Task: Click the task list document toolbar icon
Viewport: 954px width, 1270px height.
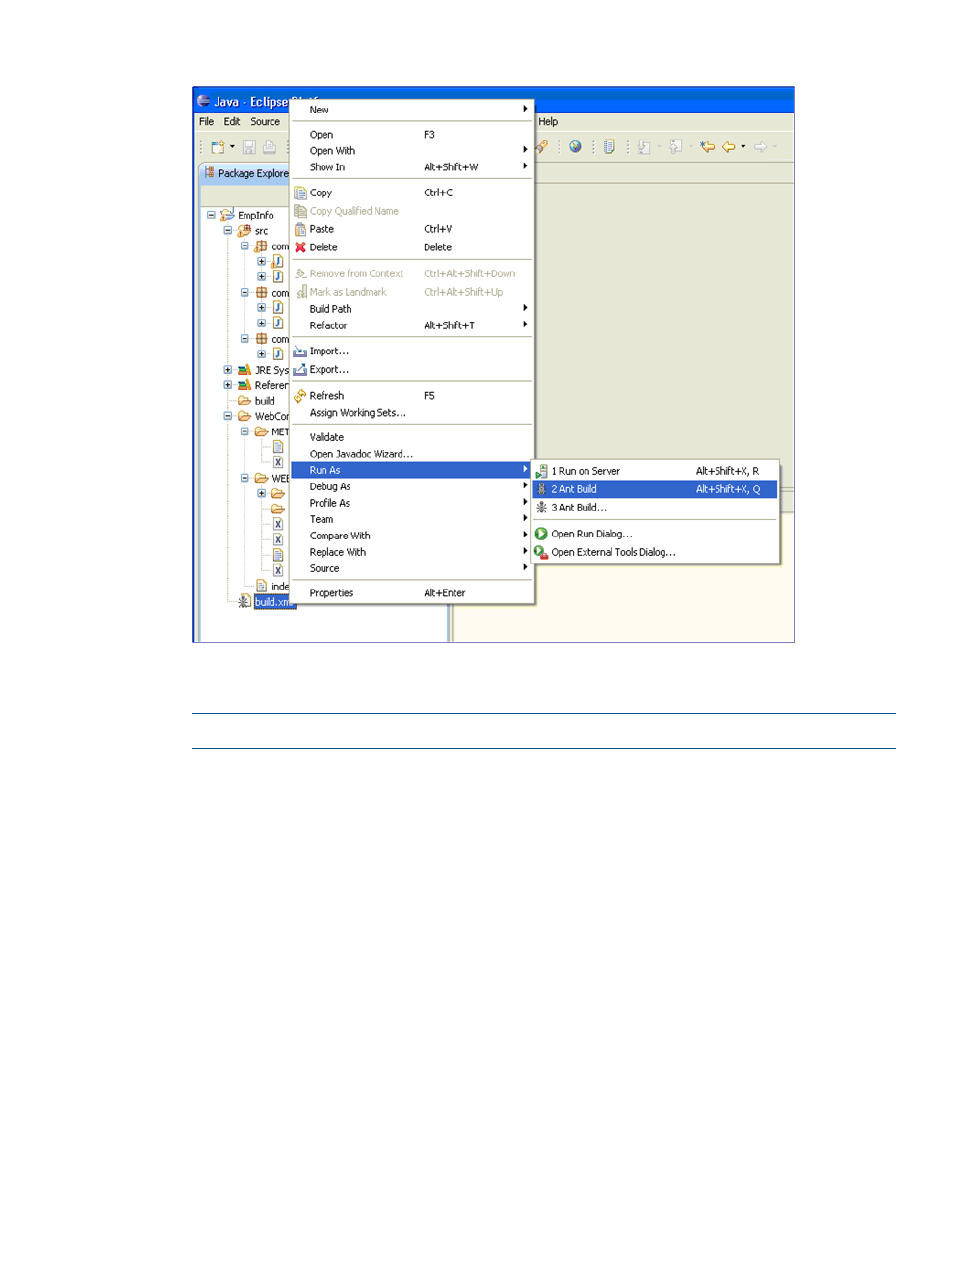Action: pyautogui.click(x=609, y=147)
